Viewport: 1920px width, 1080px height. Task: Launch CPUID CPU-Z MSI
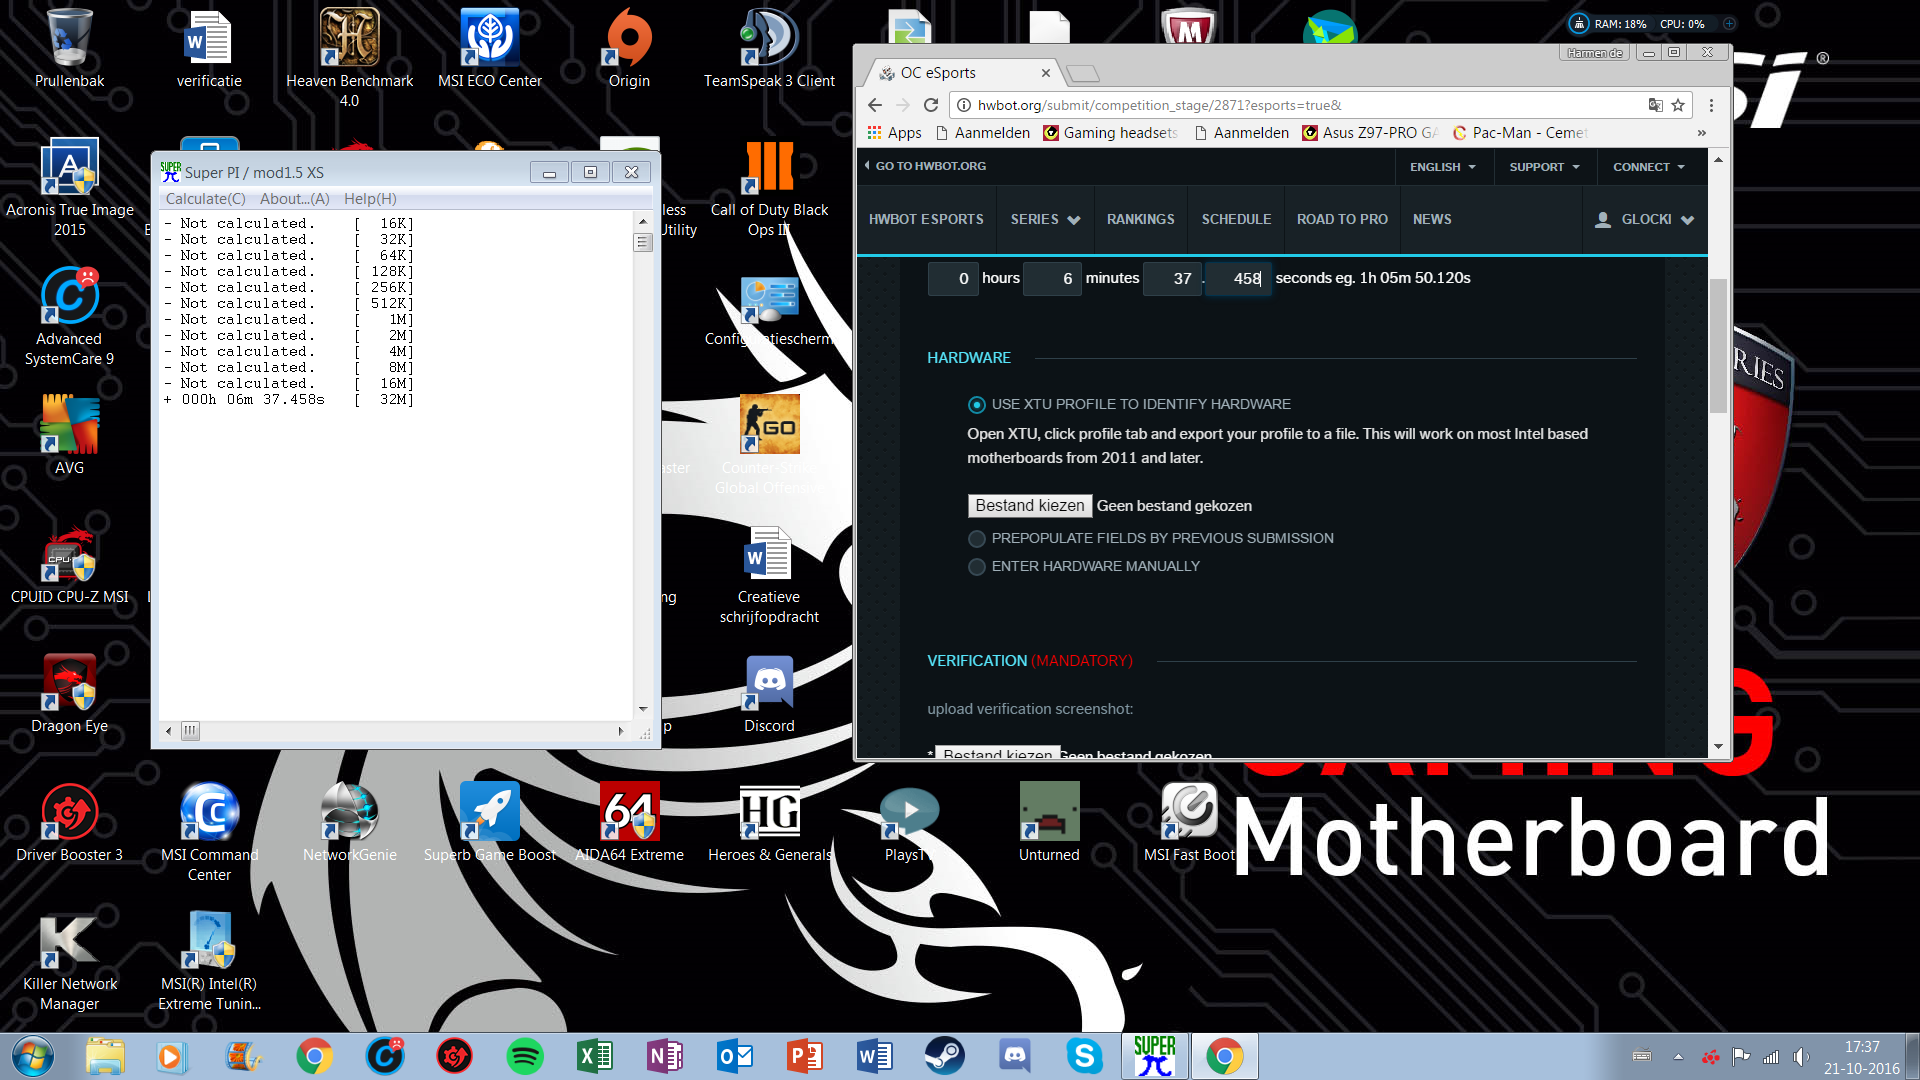[69, 565]
